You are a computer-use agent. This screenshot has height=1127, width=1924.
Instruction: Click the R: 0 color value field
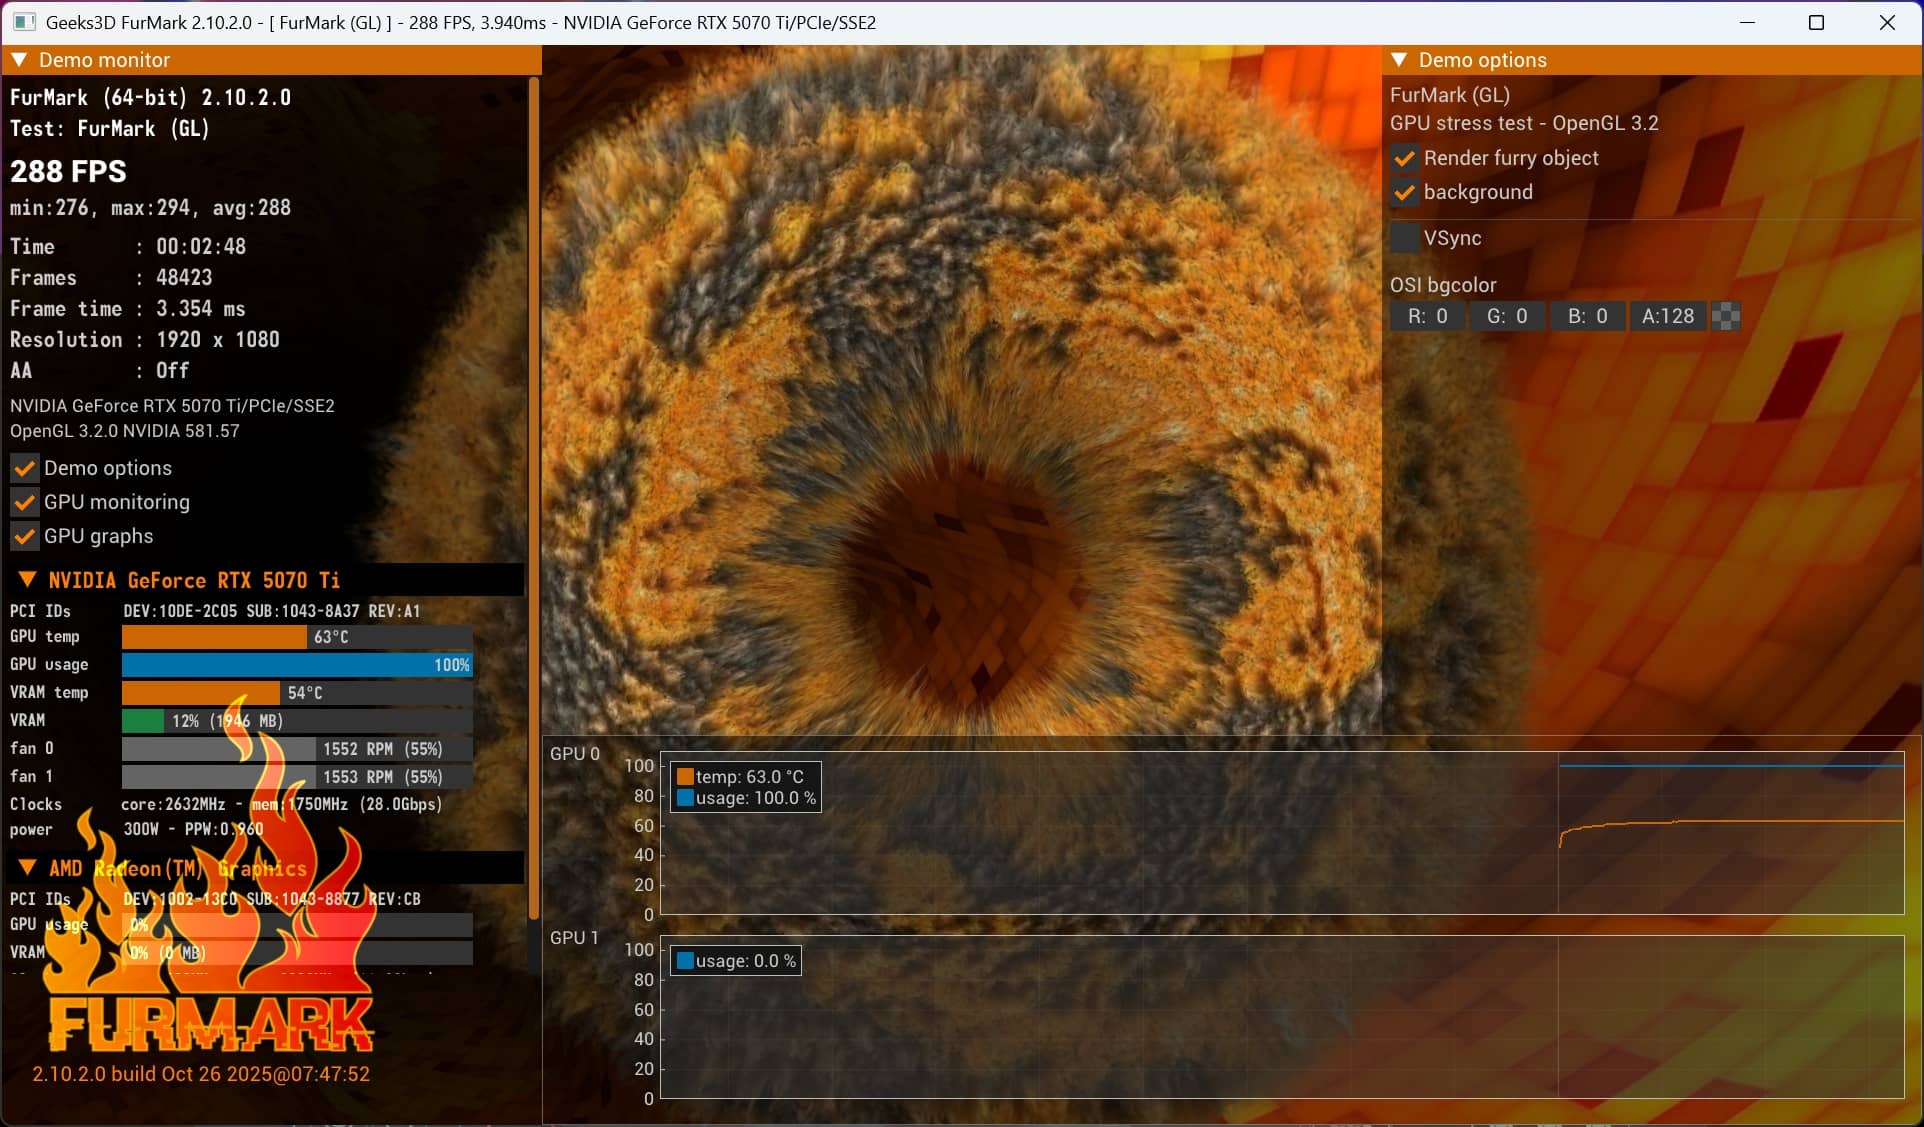(x=1427, y=317)
